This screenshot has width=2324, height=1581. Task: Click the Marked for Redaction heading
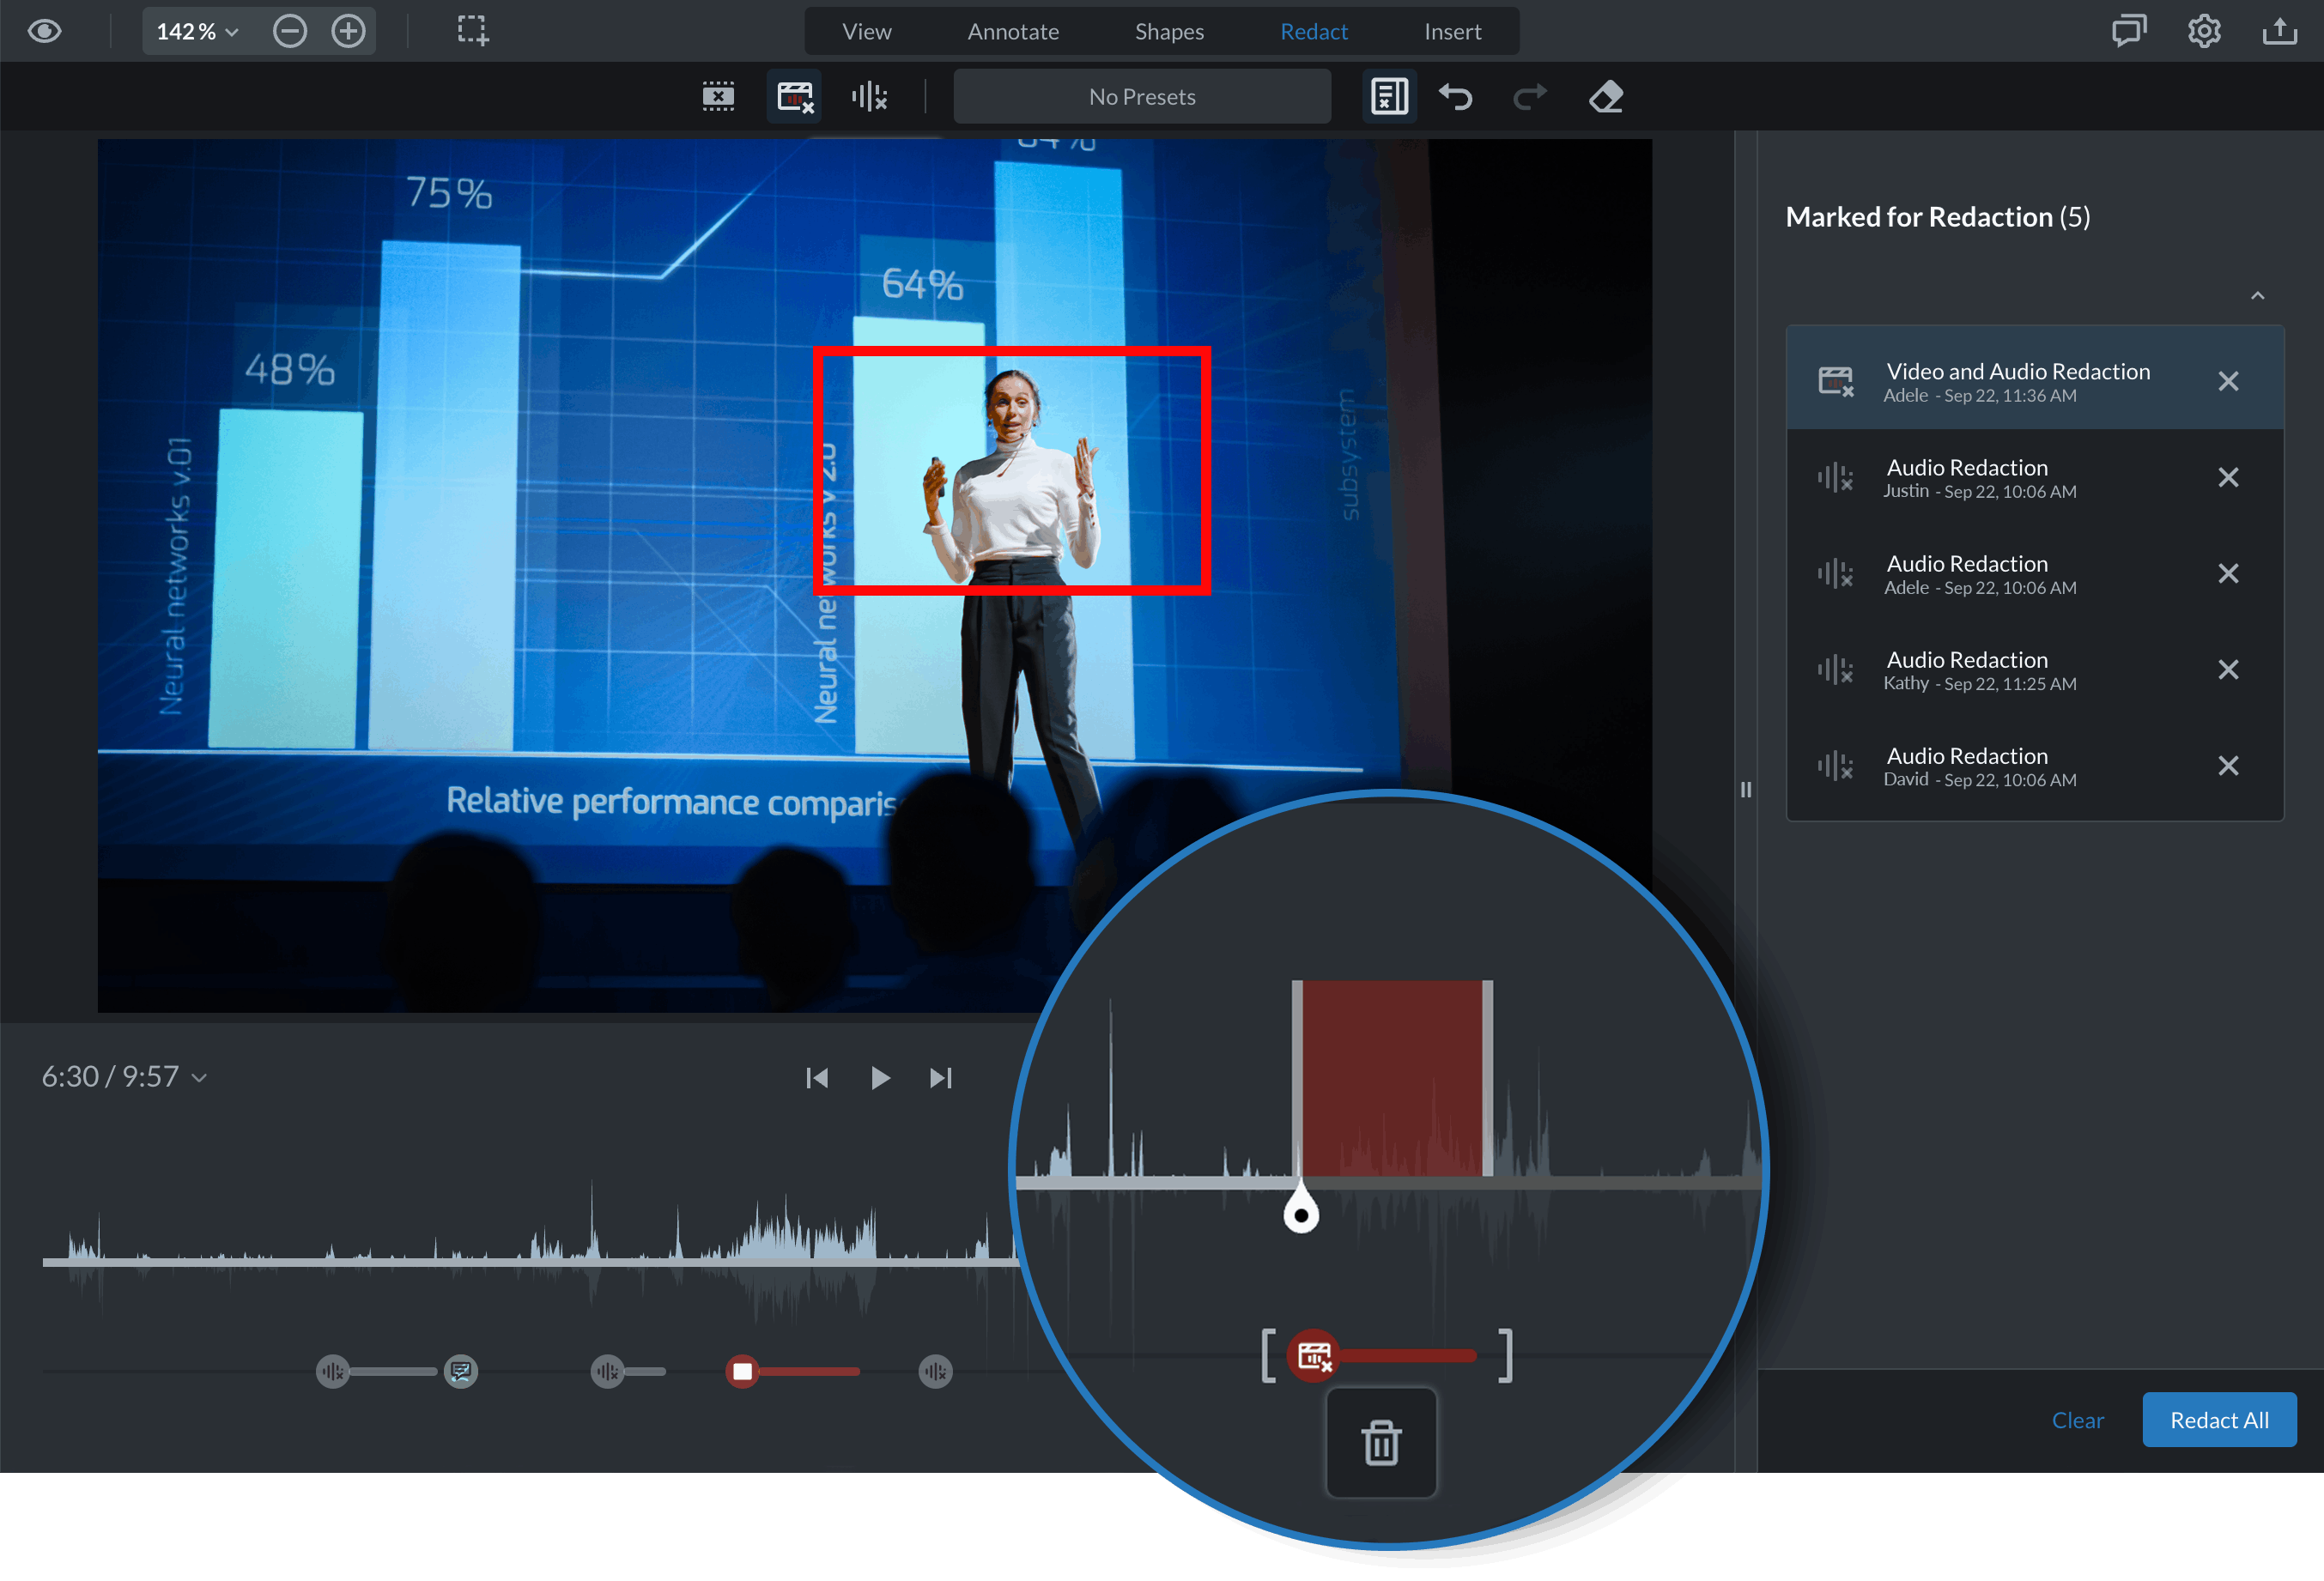coord(1937,218)
